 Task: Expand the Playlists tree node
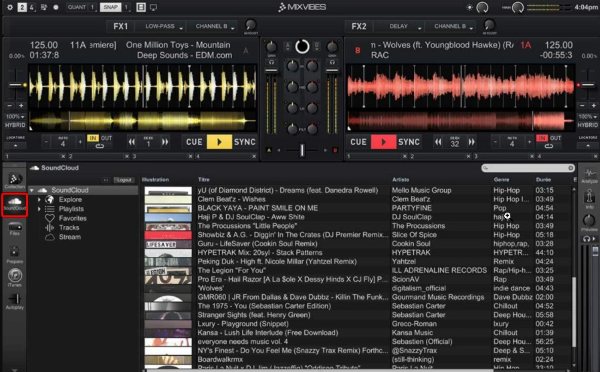39,209
